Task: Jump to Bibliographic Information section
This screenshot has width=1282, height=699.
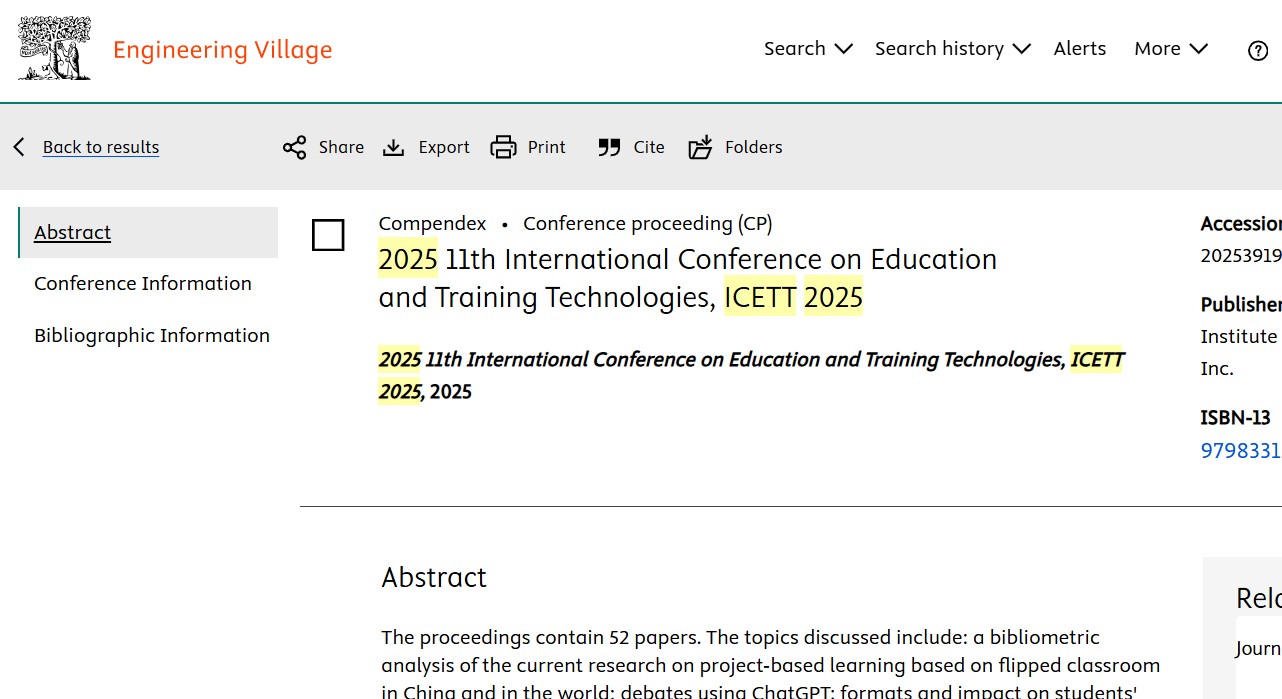Action: point(152,335)
